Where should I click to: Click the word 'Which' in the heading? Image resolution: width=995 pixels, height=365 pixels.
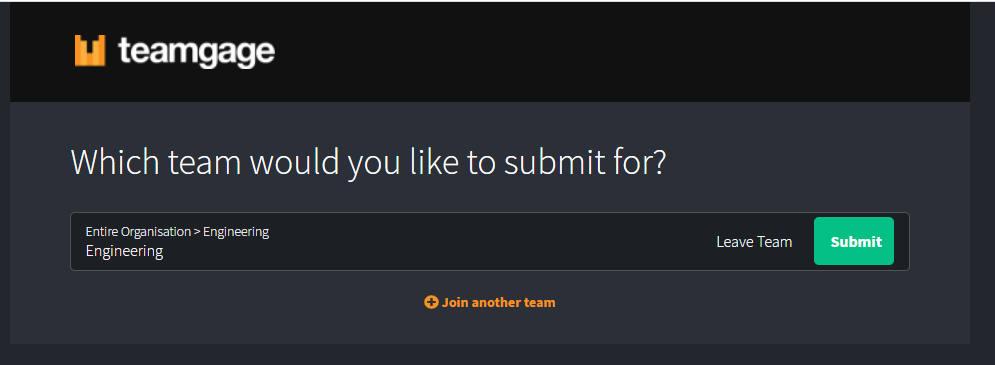[115, 163]
